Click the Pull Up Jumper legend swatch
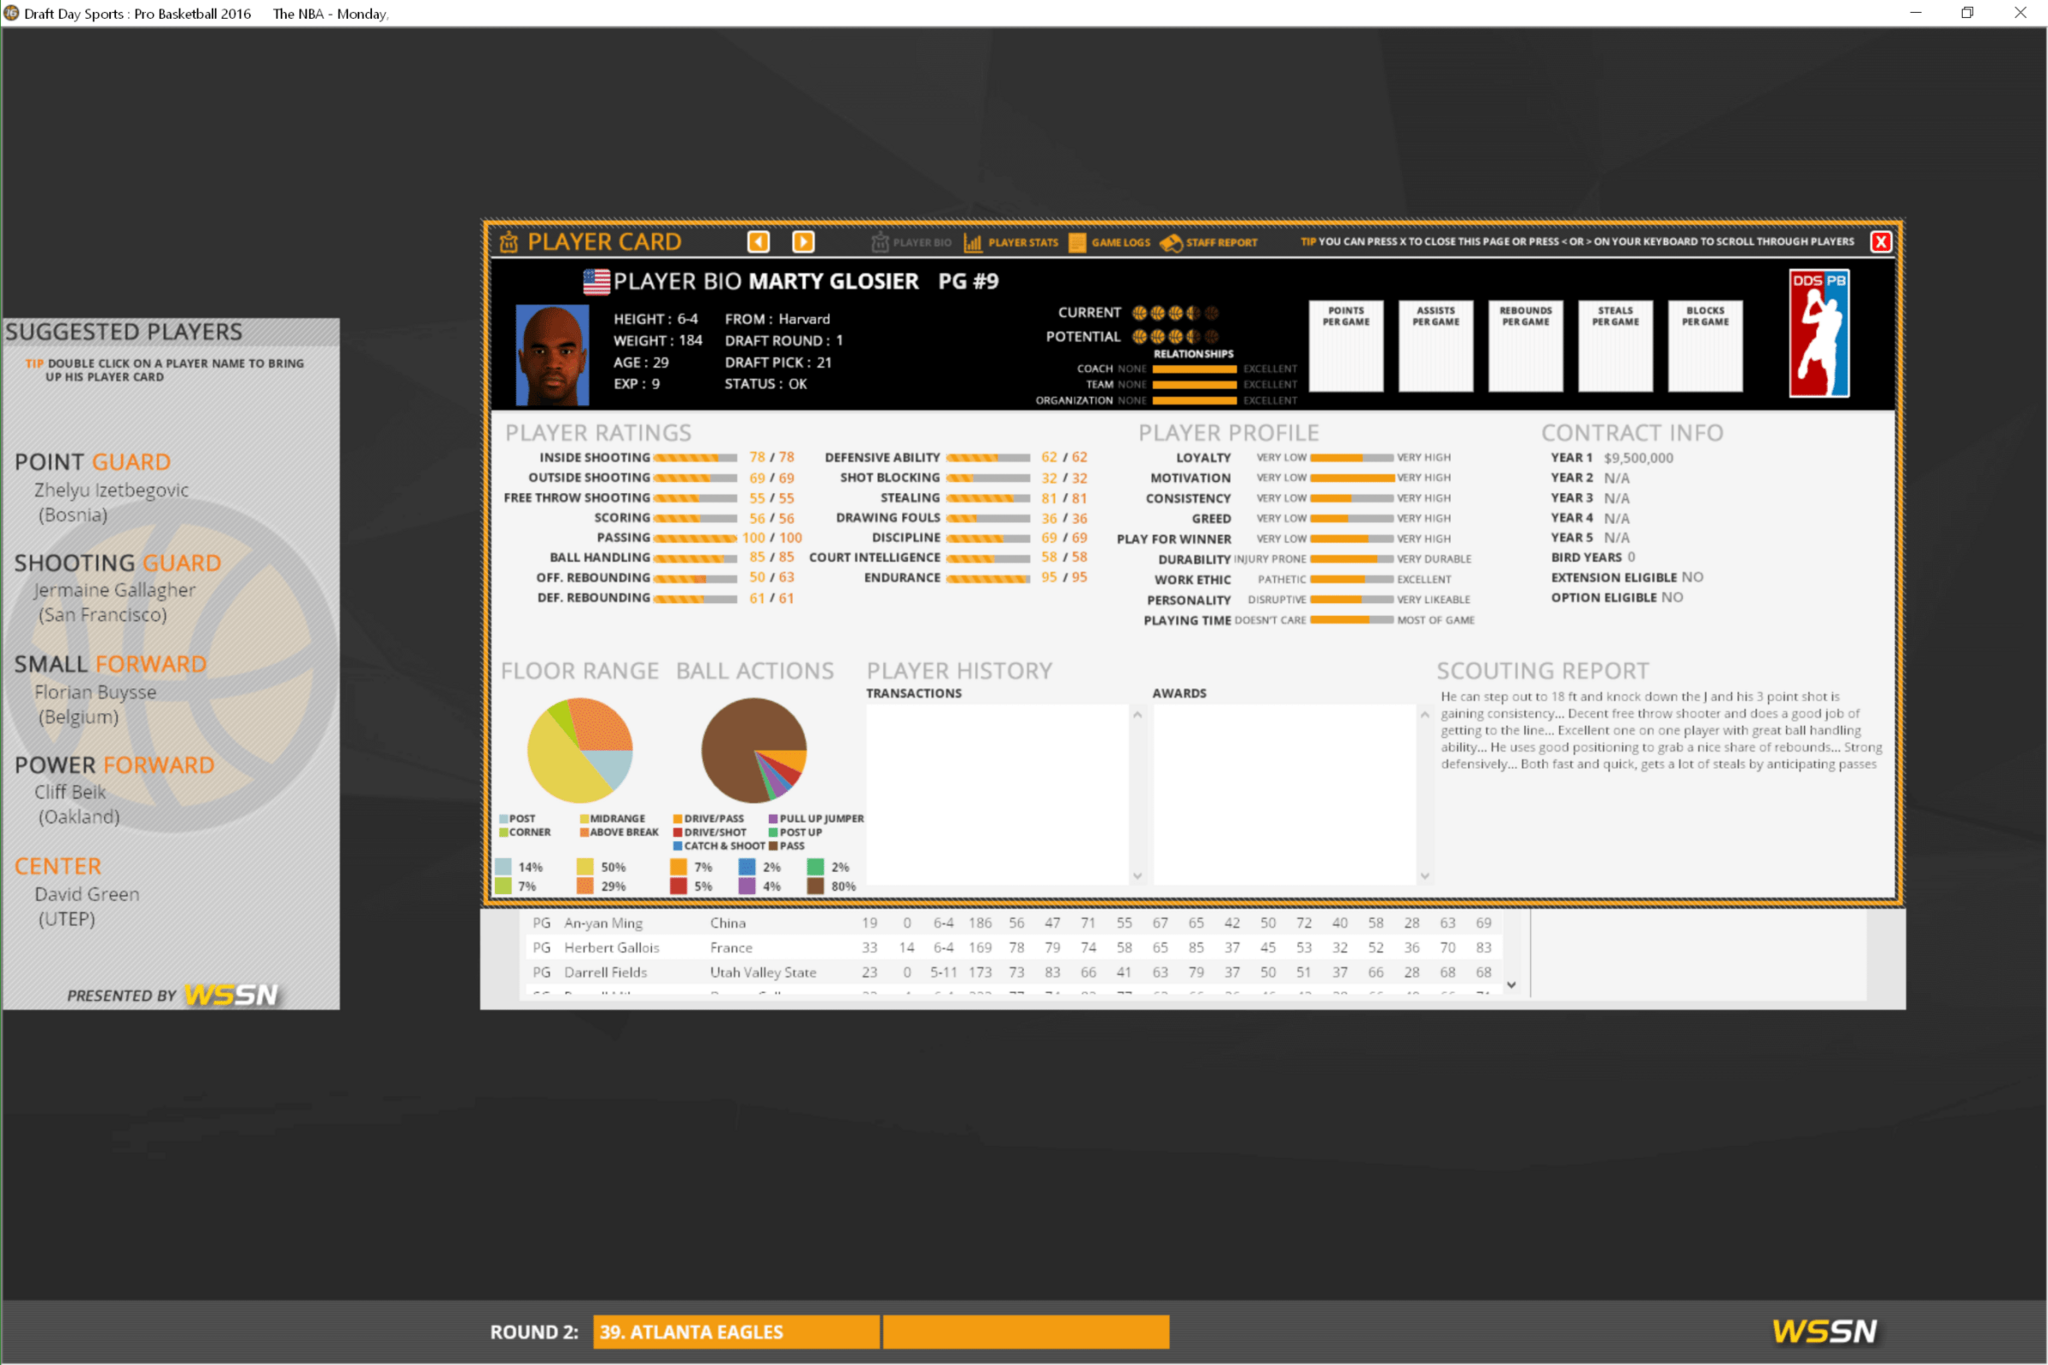Viewport: 2048px width, 1365px height. (773, 819)
